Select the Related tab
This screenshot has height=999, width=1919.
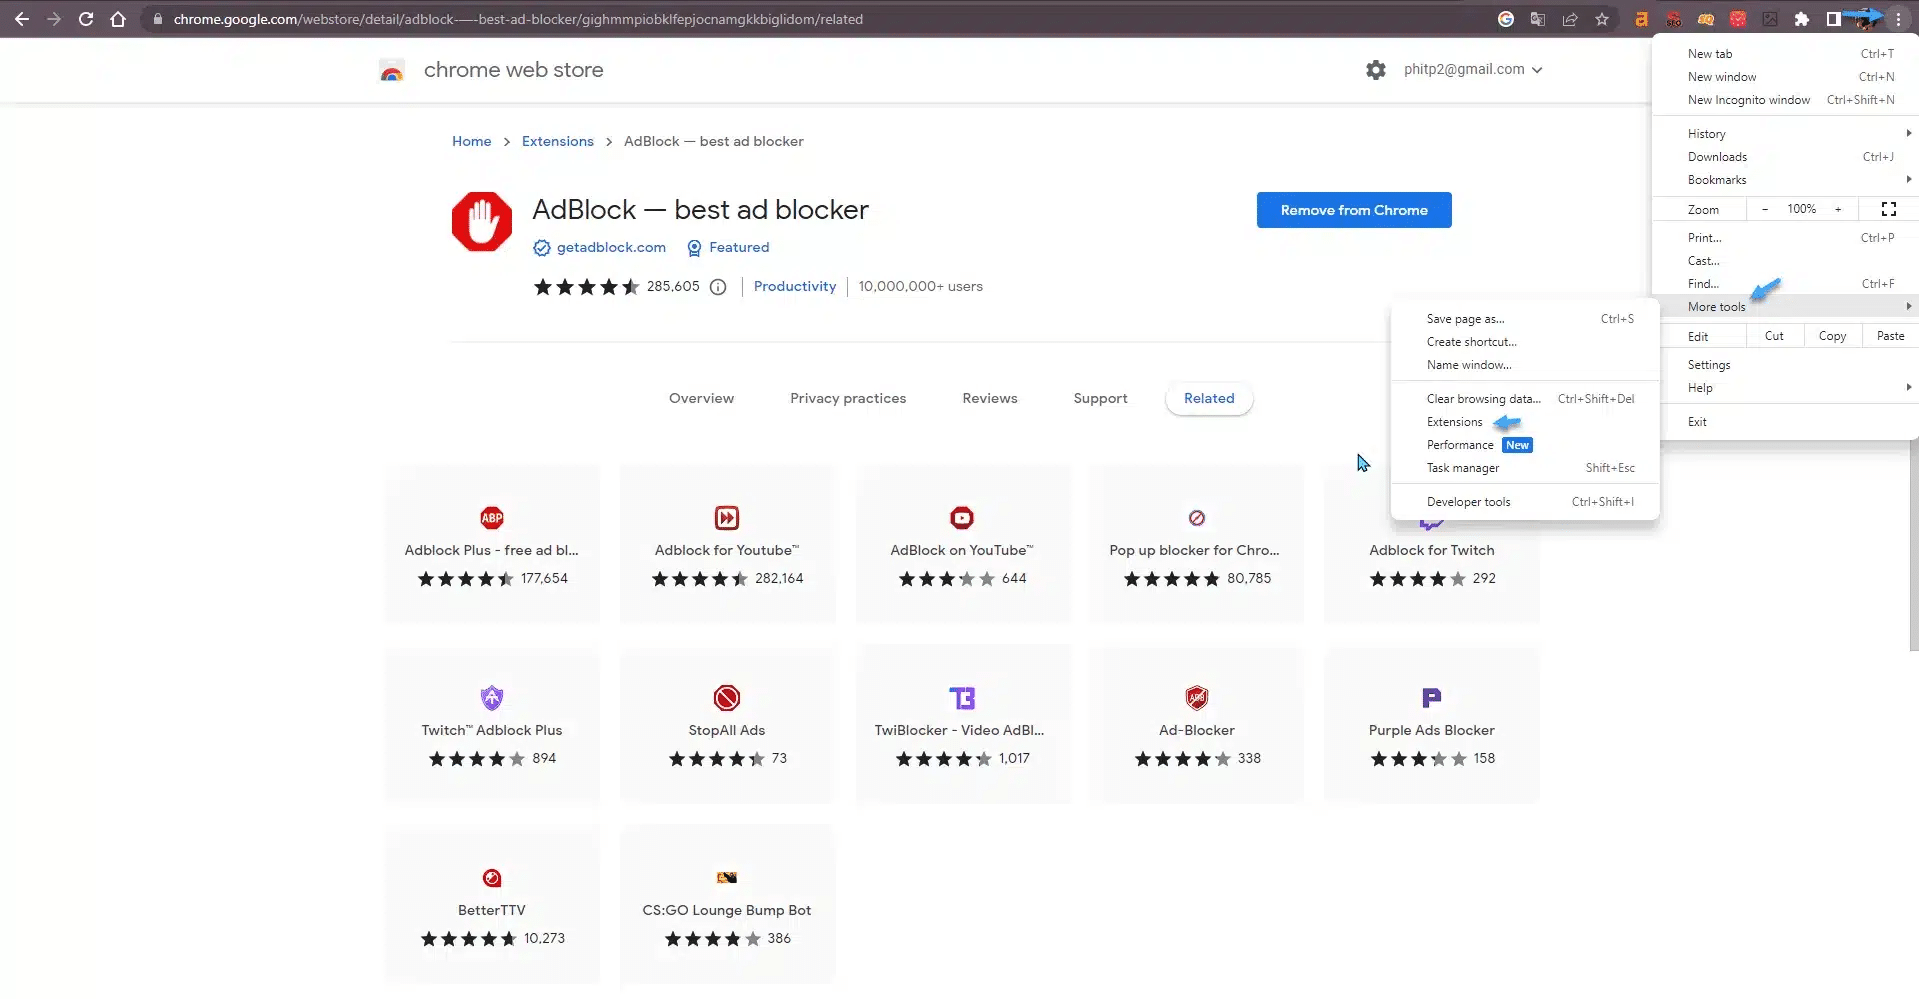click(x=1209, y=398)
